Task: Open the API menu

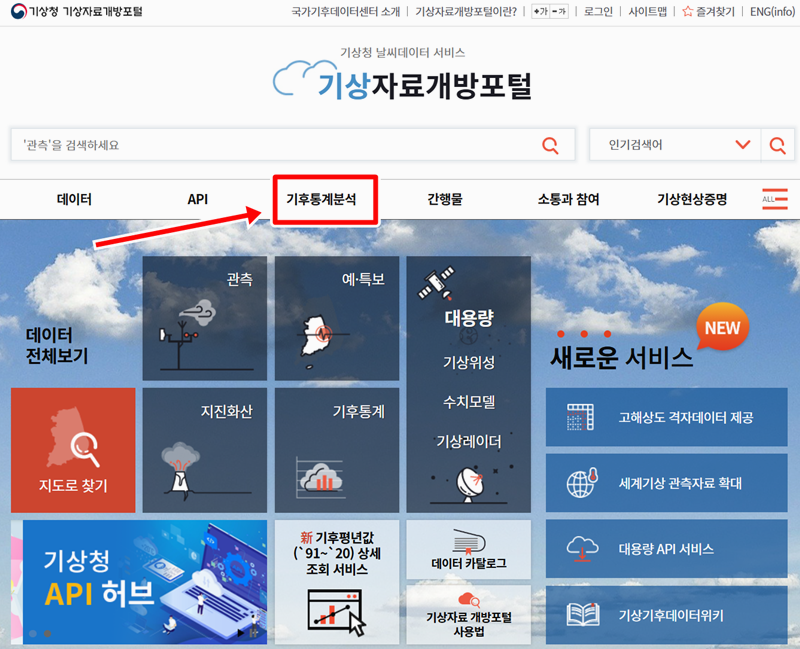Action: [197, 199]
